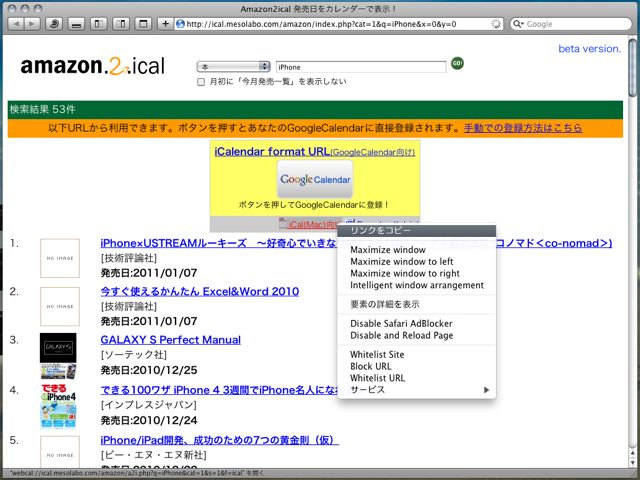The height and width of the screenshot is (480, 640).
Task: Click the full window layout toolbar button
Action: pos(143,24)
